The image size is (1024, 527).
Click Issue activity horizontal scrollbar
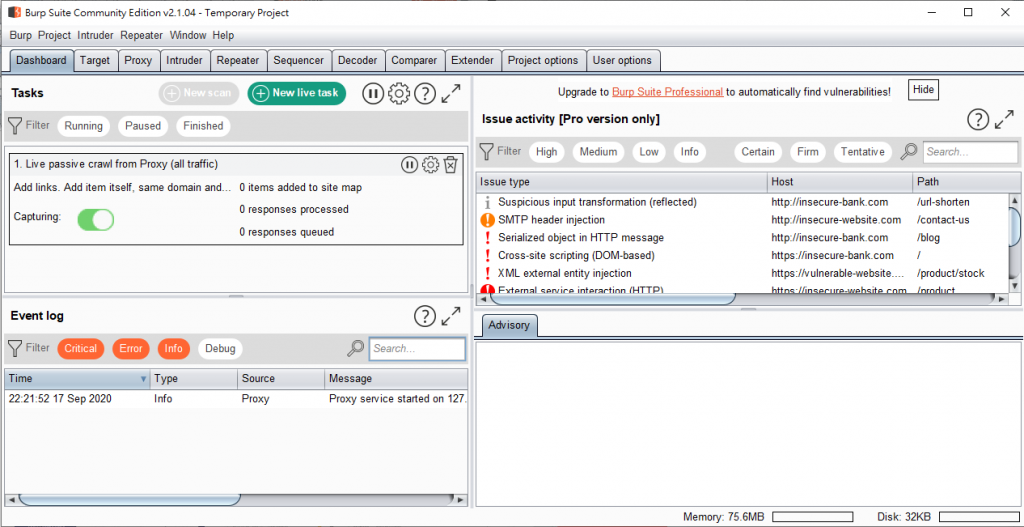tap(613, 298)
